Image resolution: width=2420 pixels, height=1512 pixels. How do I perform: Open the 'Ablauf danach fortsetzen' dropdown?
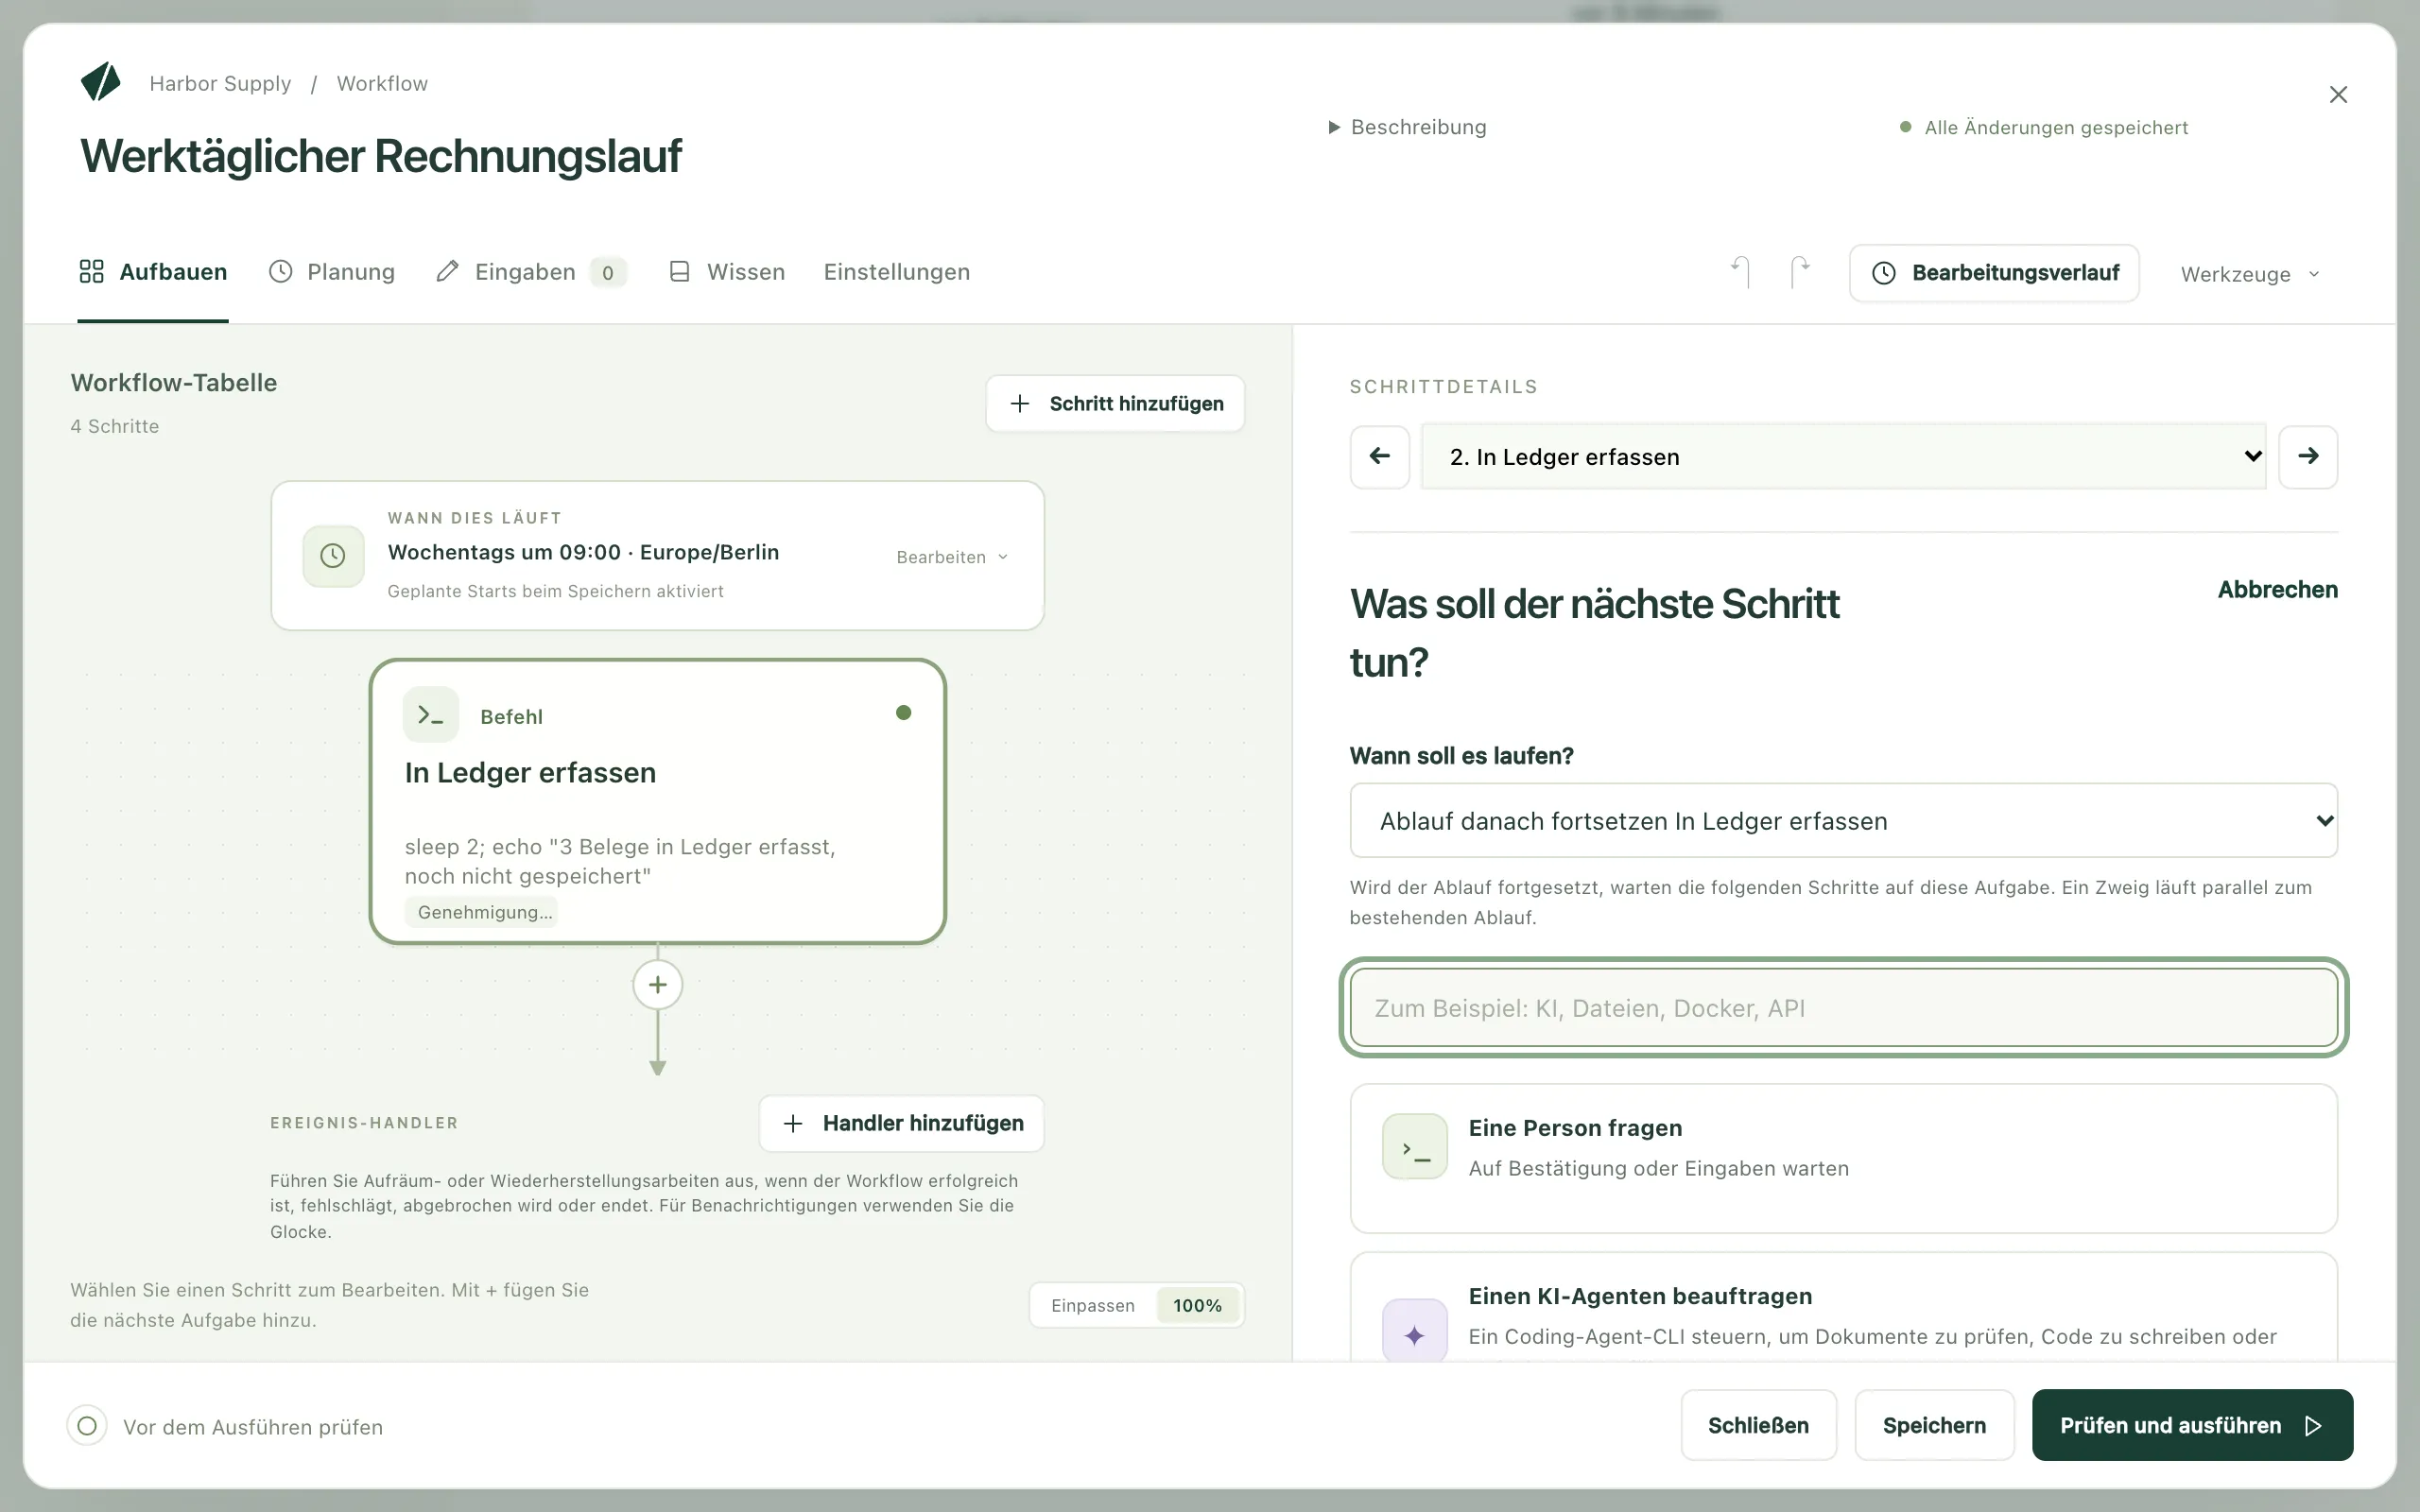coord(1843,821)
